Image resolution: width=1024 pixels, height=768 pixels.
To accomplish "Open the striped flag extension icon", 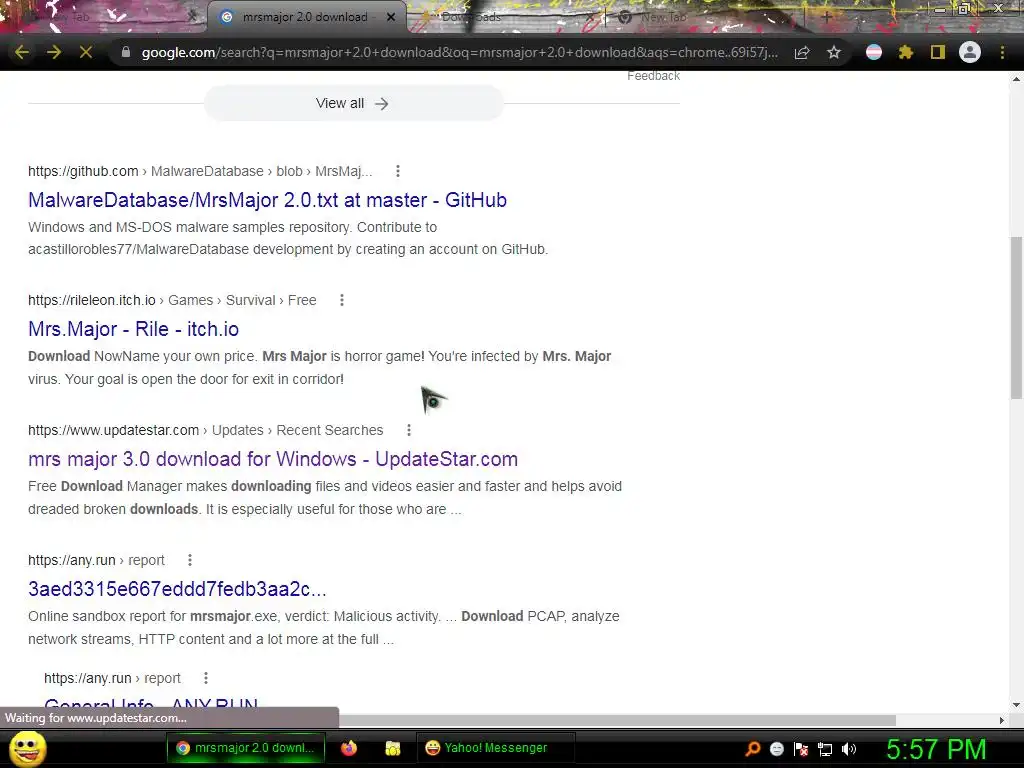I will click(x=874, y=52).
